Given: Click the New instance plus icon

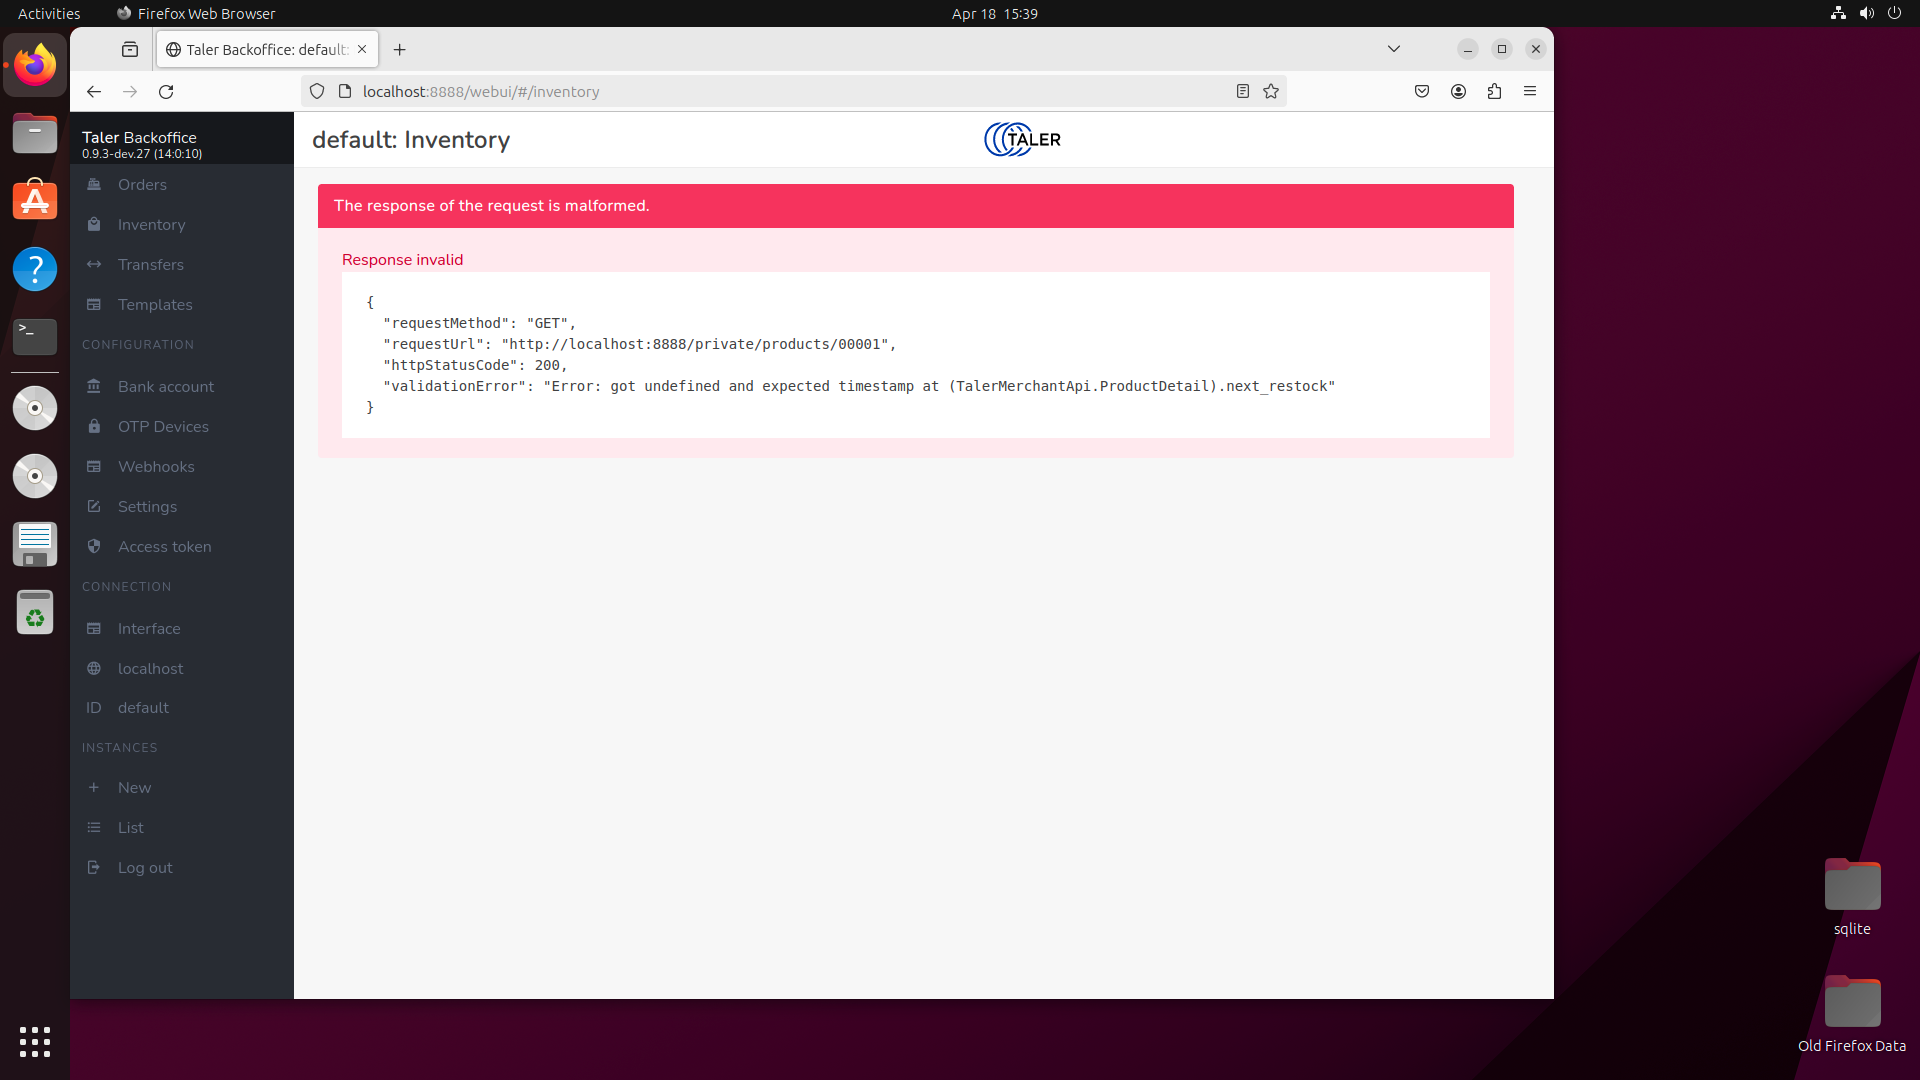Looking at the screenshot, I should coord(94,788).
